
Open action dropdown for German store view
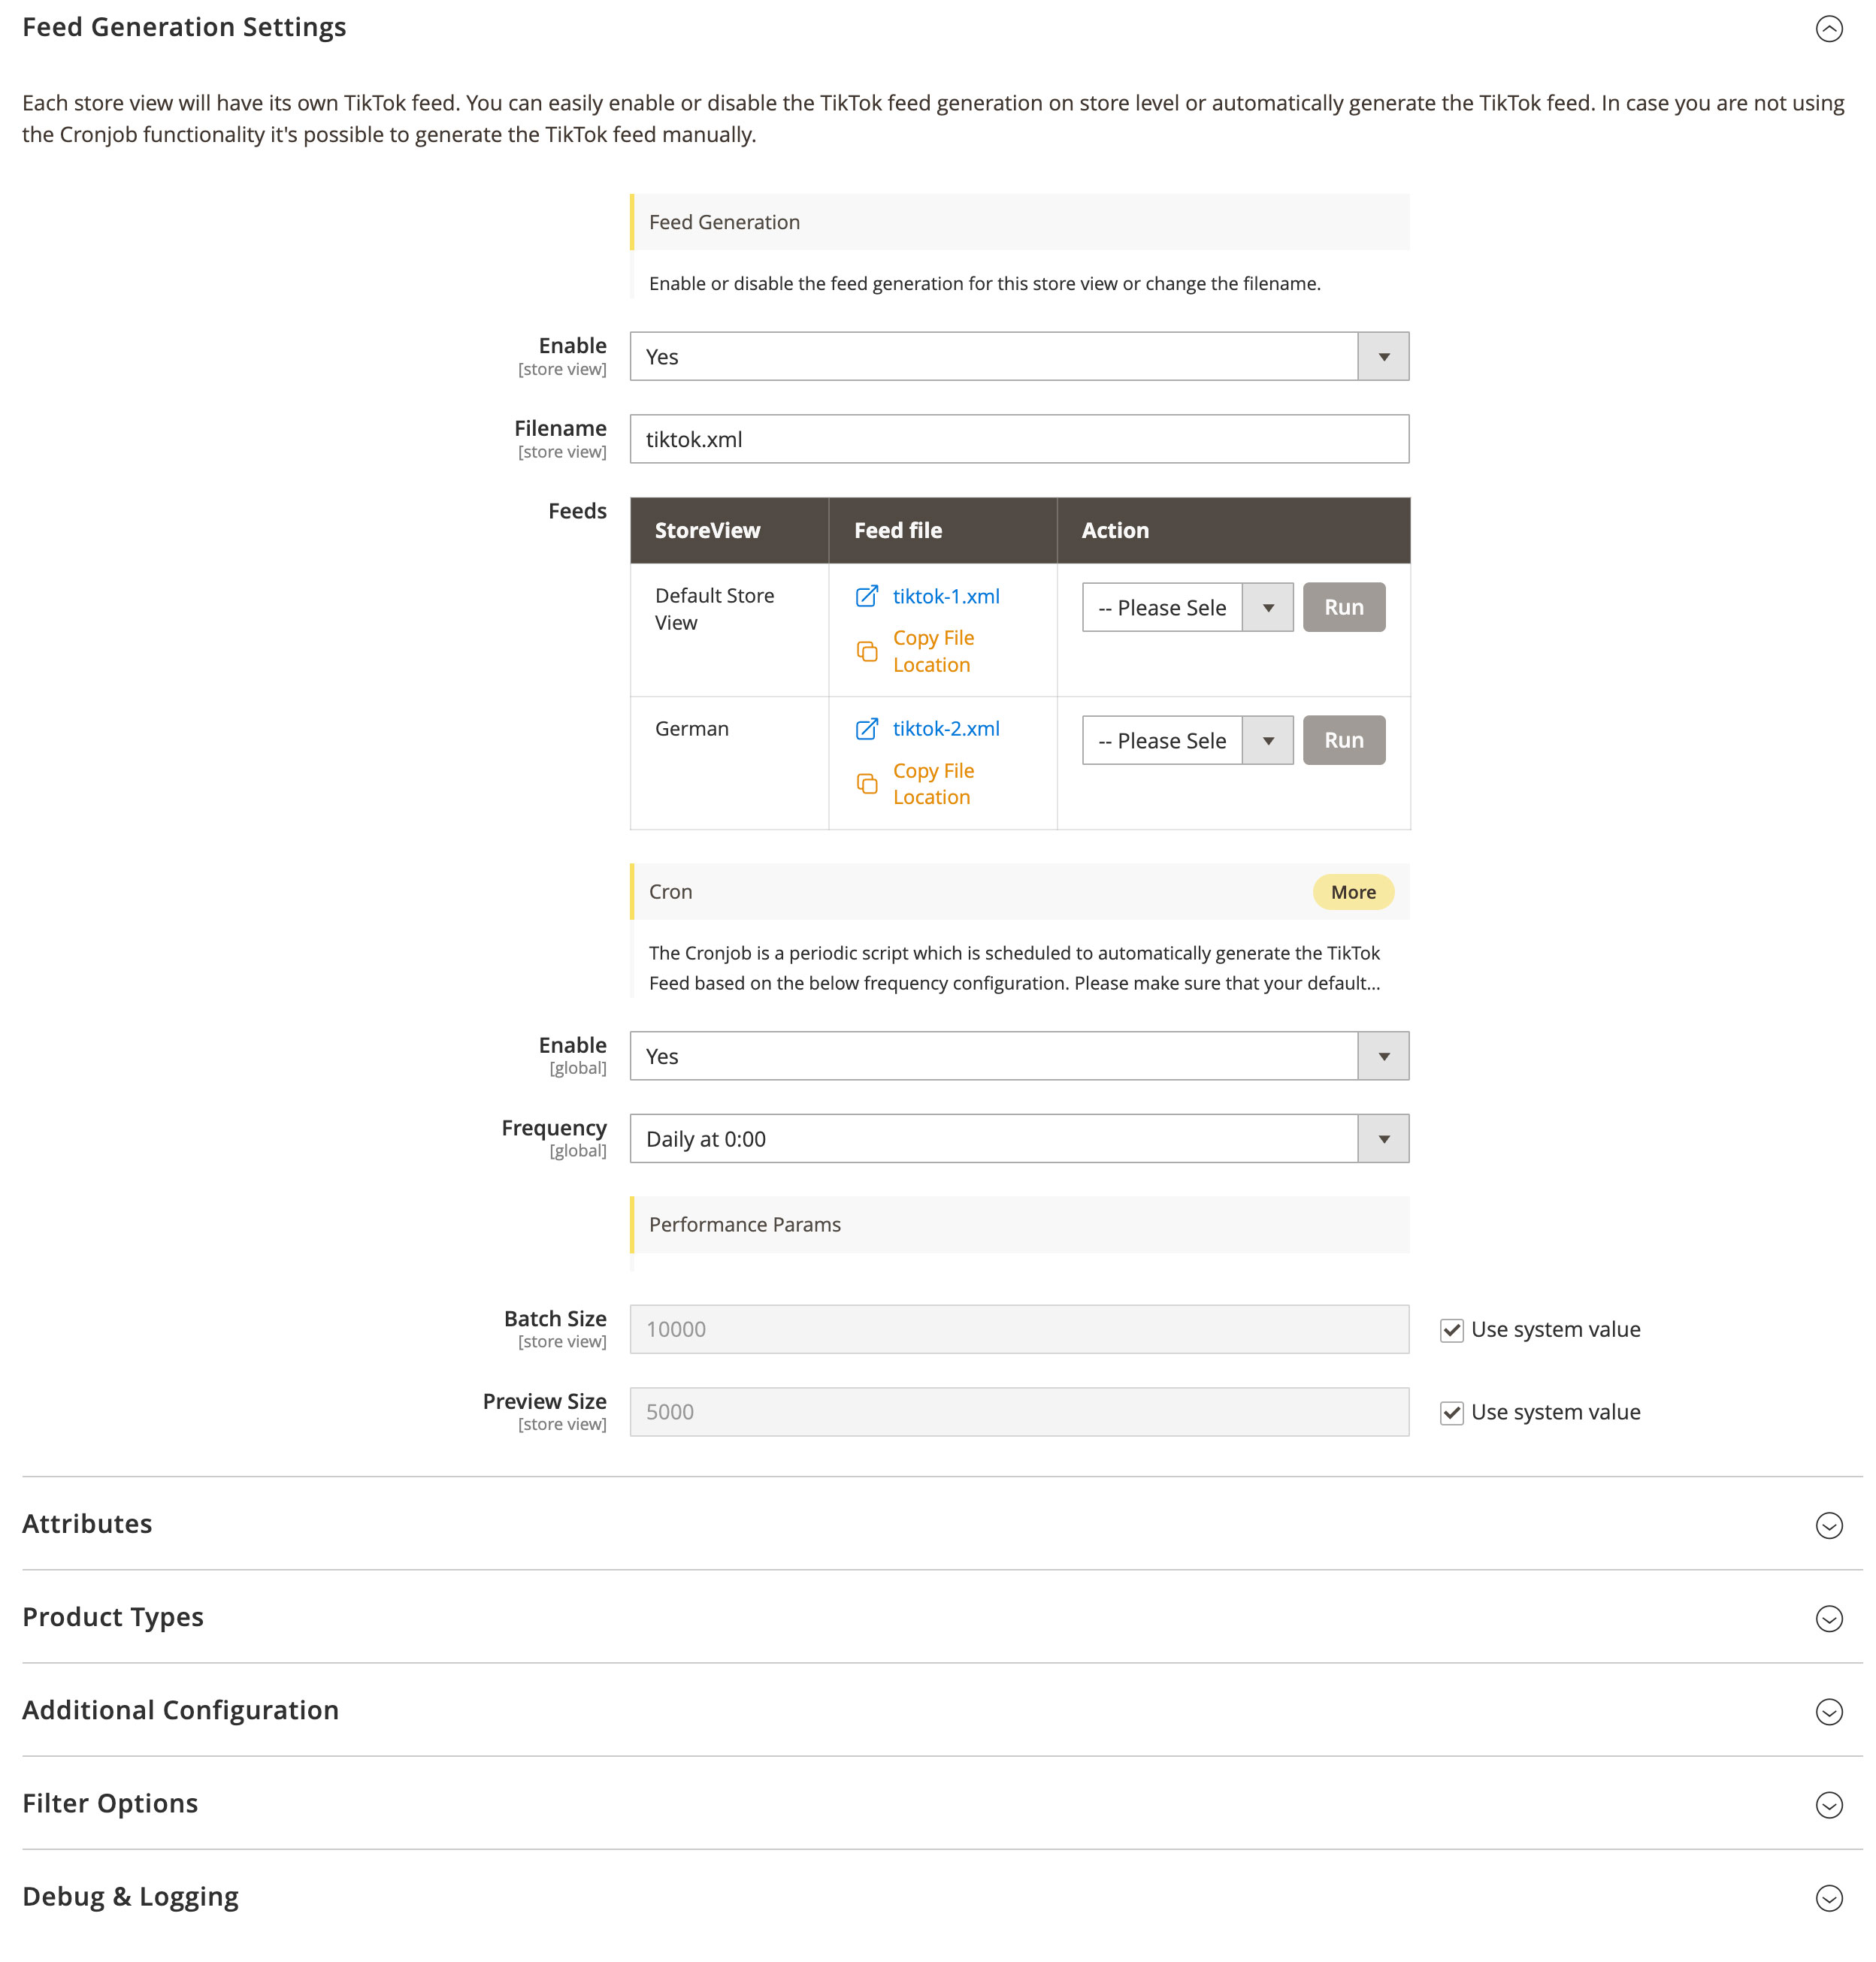point(1187,741)
